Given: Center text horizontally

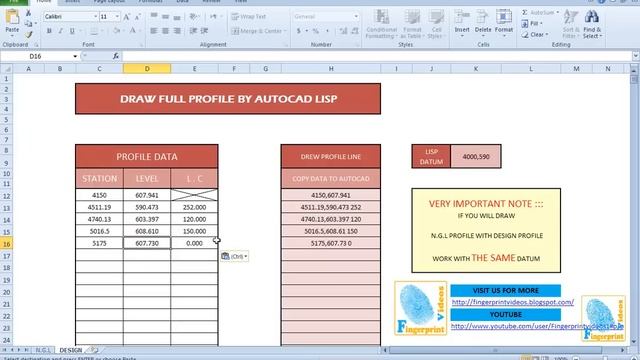Looking at the screenshot, I should (165, 31).
